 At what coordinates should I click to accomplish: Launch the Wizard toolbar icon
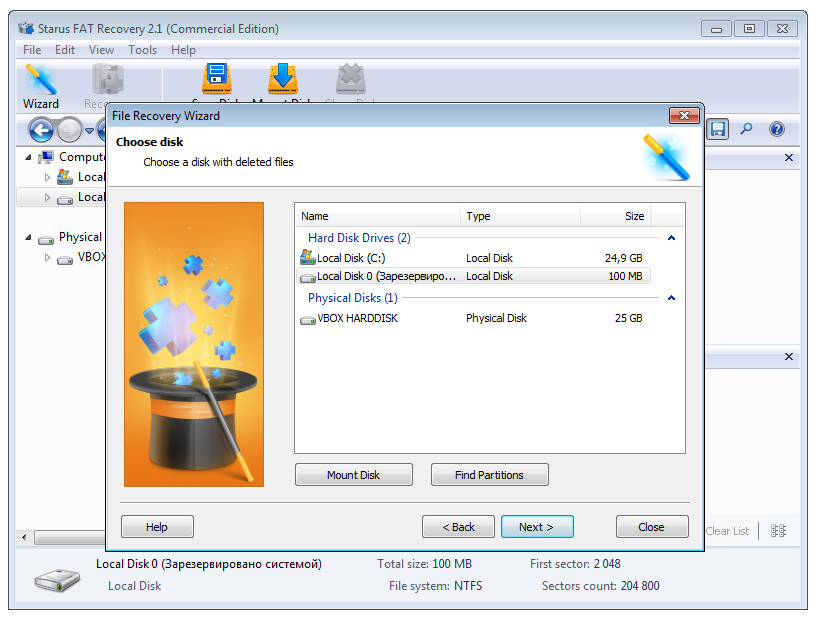[x=41, y=86]
